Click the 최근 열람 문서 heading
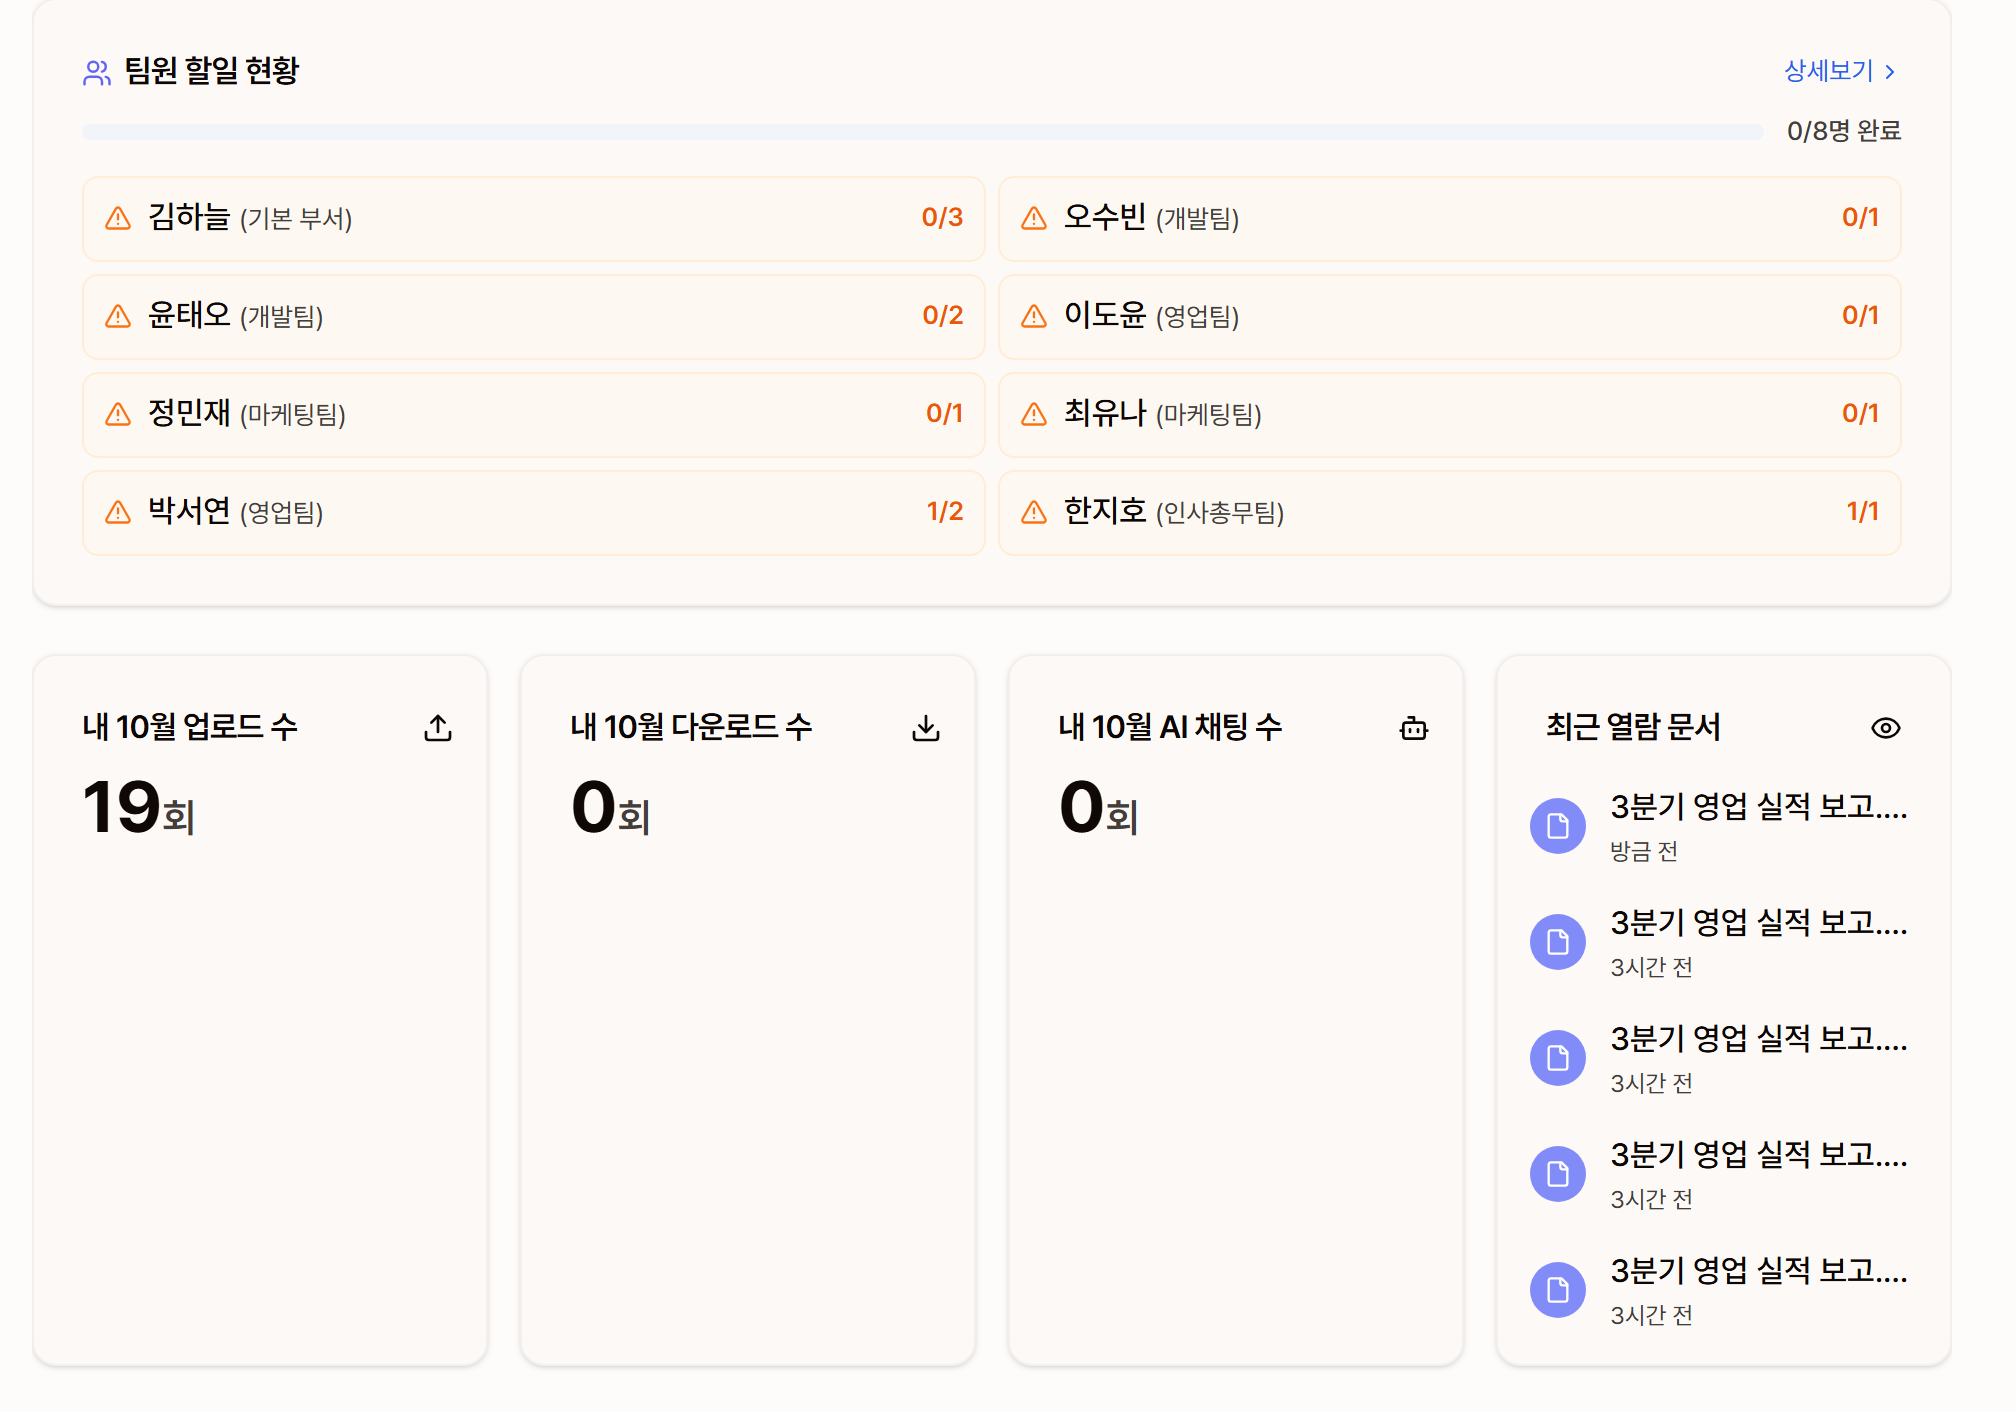This screenshot has height=1412, width=2016. [1633, 727]
